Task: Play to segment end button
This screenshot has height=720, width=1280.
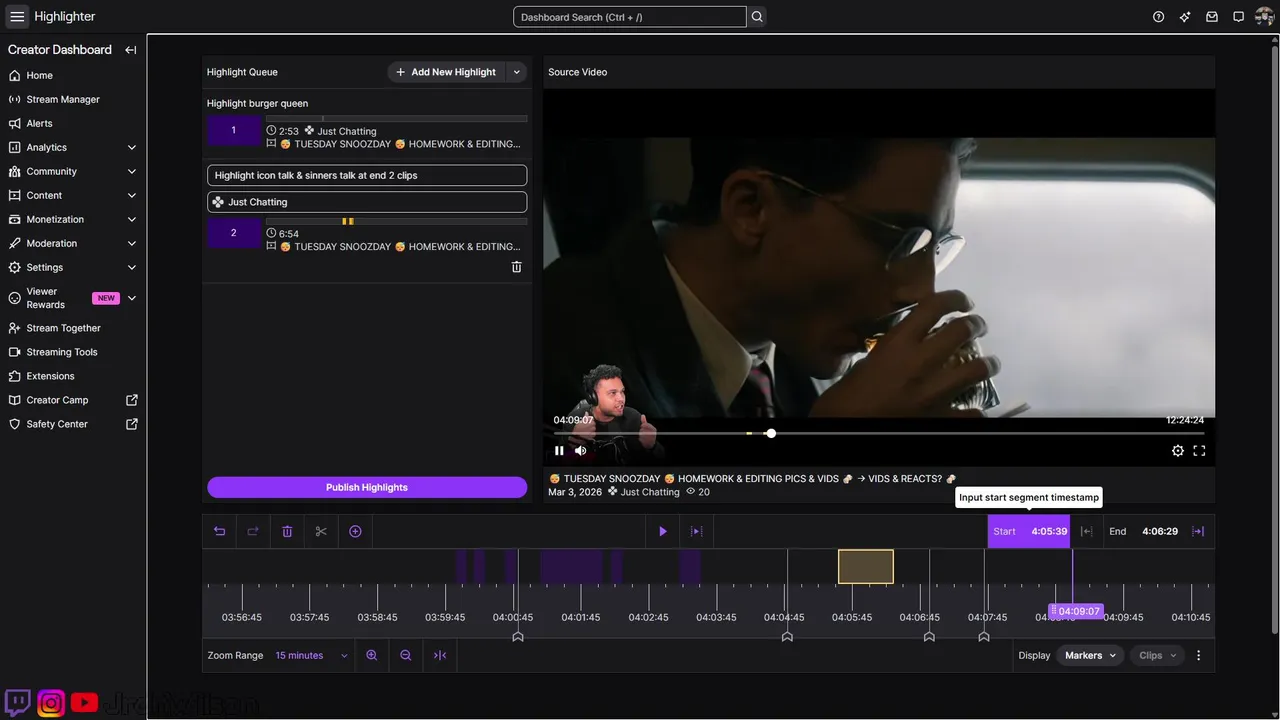Action: (x=697, y=531)
